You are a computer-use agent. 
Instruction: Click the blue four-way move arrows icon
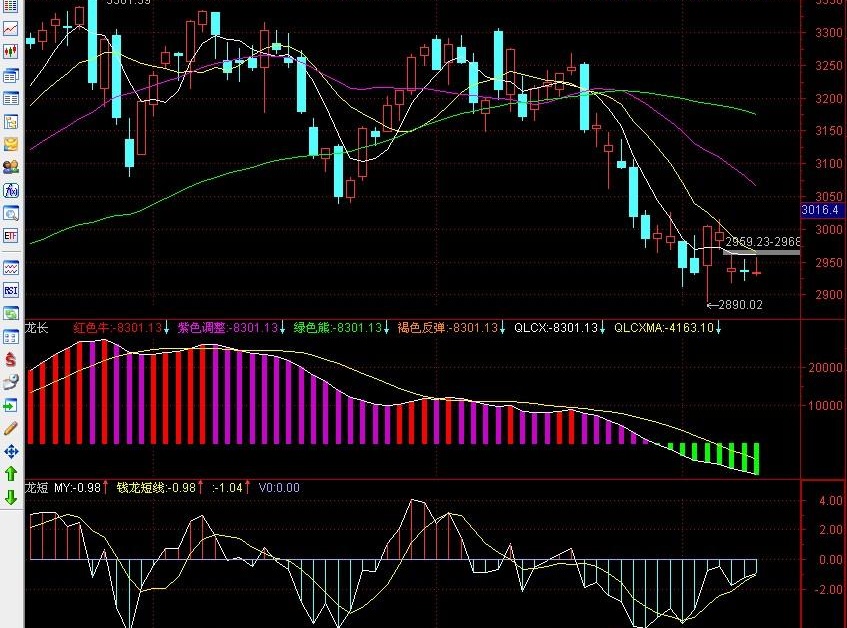click(x=11, y=451)
